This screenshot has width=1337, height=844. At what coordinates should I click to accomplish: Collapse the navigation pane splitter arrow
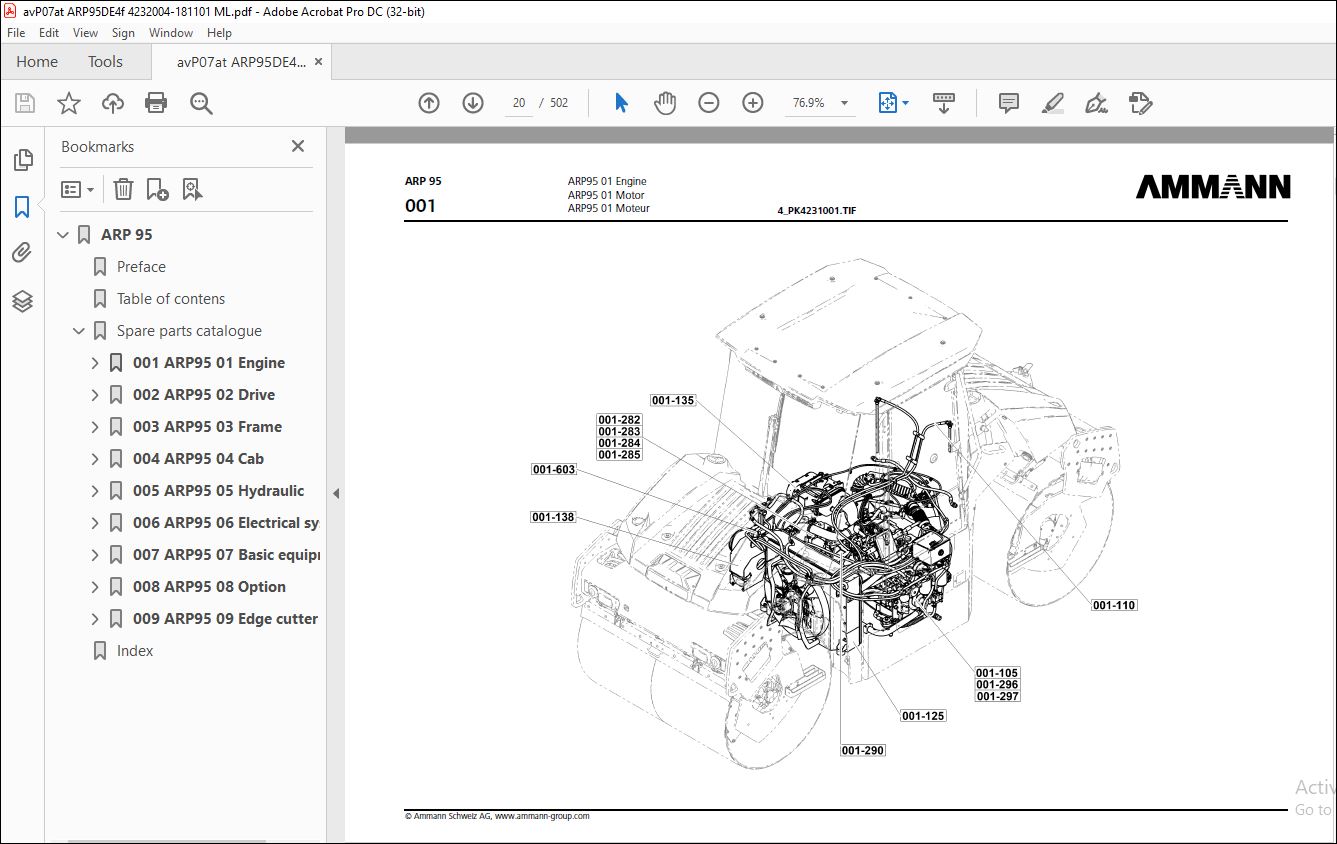click(x=336, y=493)
